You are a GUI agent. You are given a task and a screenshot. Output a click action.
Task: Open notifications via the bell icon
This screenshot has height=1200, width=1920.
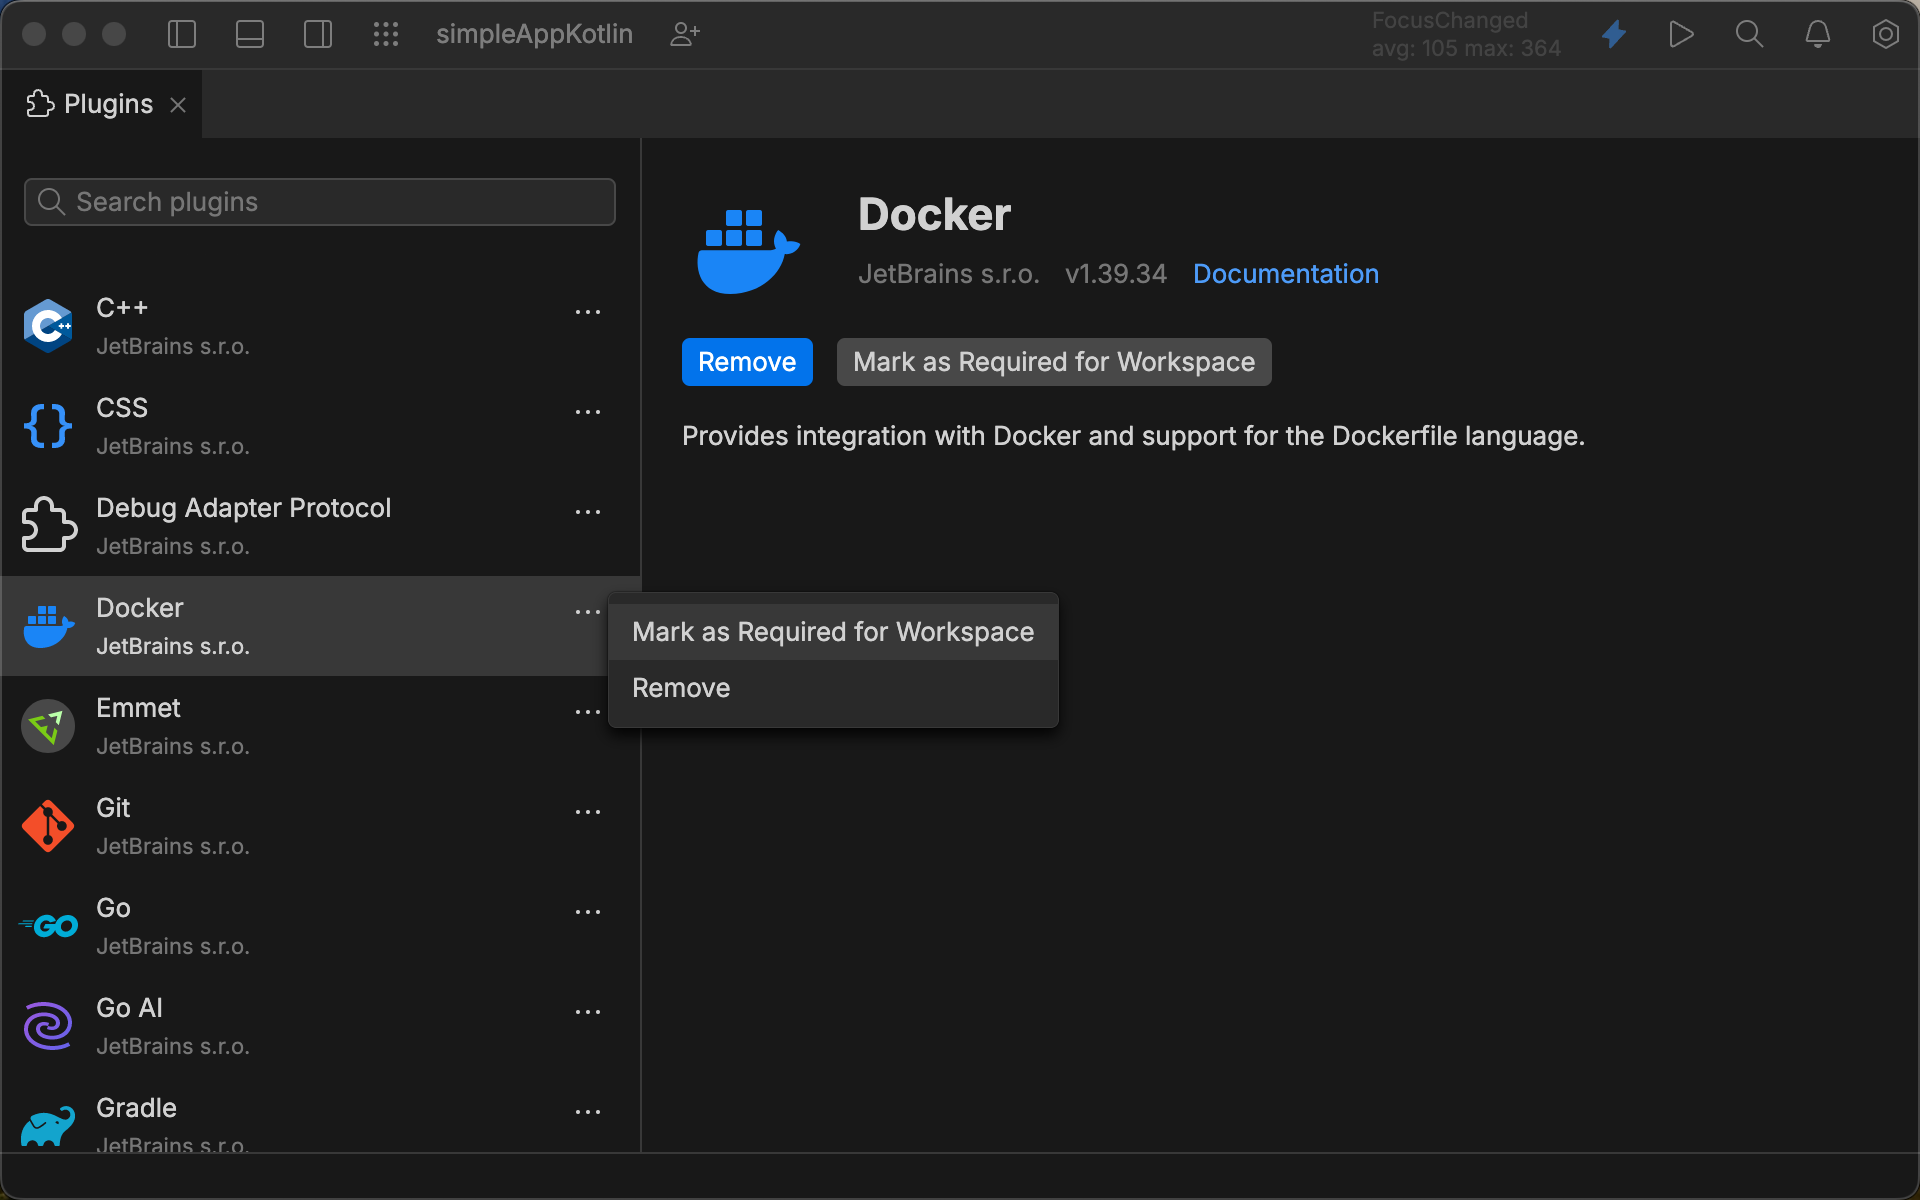[x=1817, y=33]
